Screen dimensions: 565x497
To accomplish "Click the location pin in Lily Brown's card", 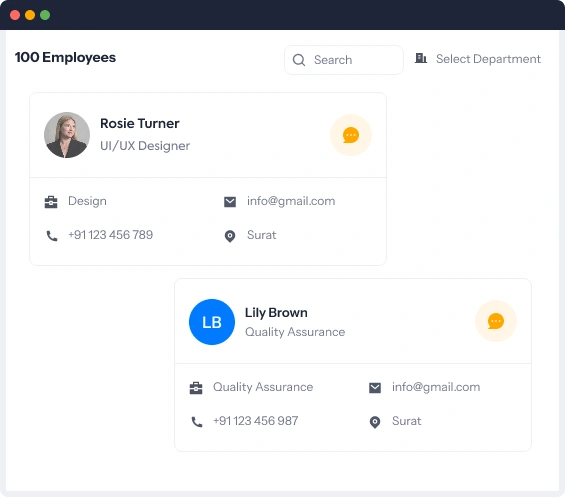I will coord(375,422).
